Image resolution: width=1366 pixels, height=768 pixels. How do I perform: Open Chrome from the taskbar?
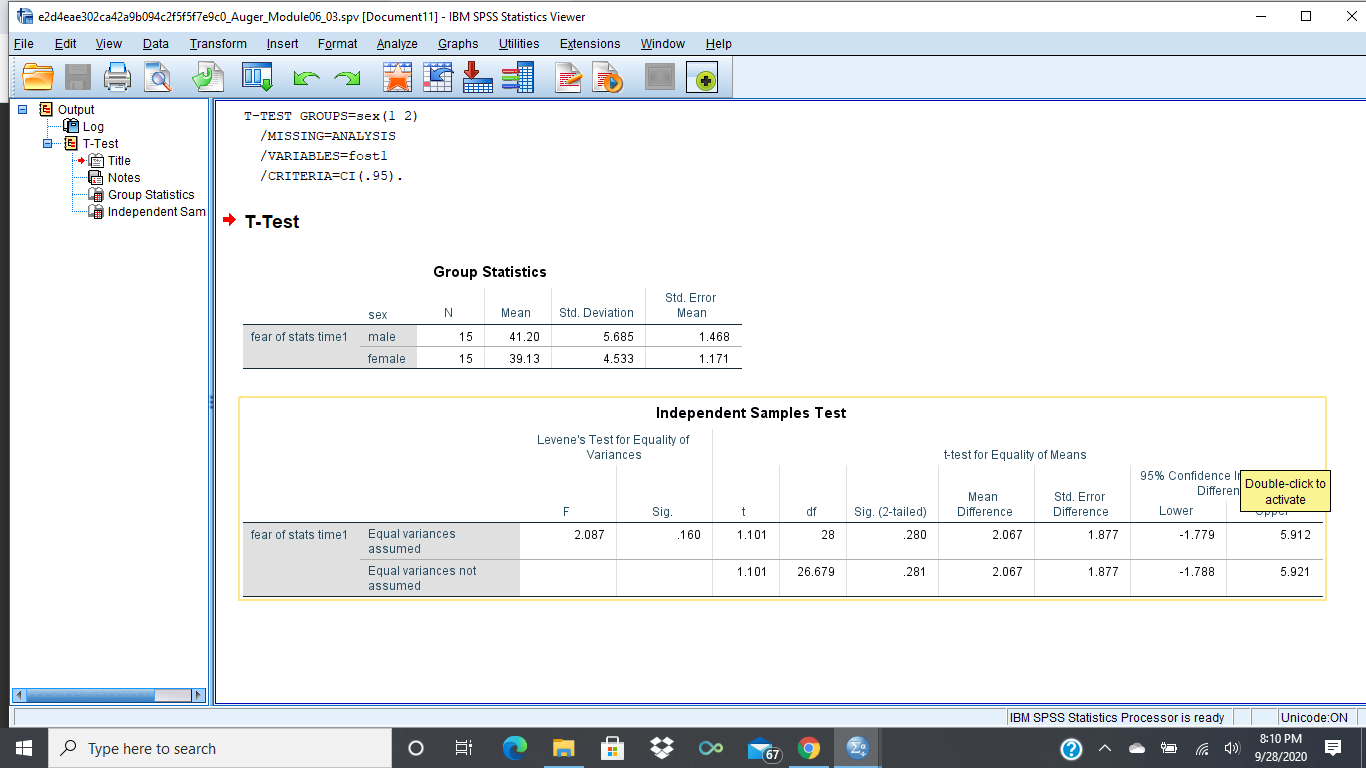point(810,748)
